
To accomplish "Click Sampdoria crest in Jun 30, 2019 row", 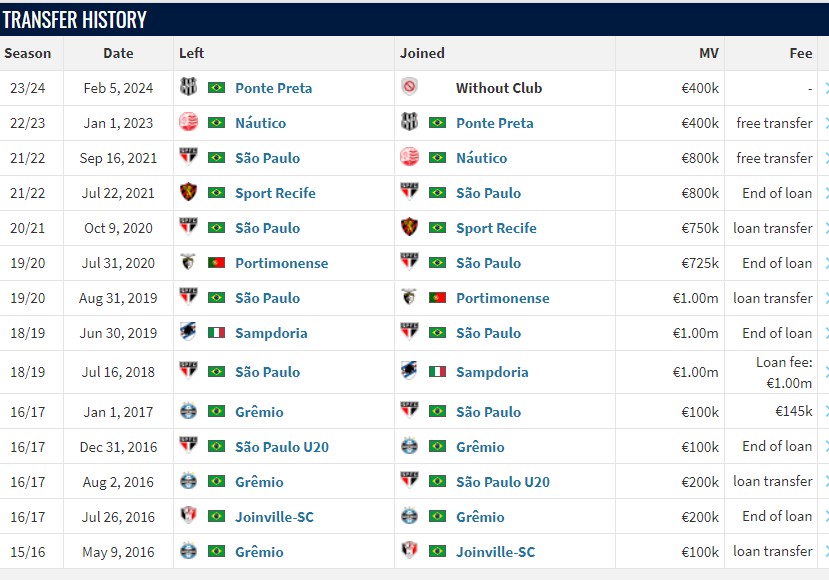I will click(x=188, y=332).
